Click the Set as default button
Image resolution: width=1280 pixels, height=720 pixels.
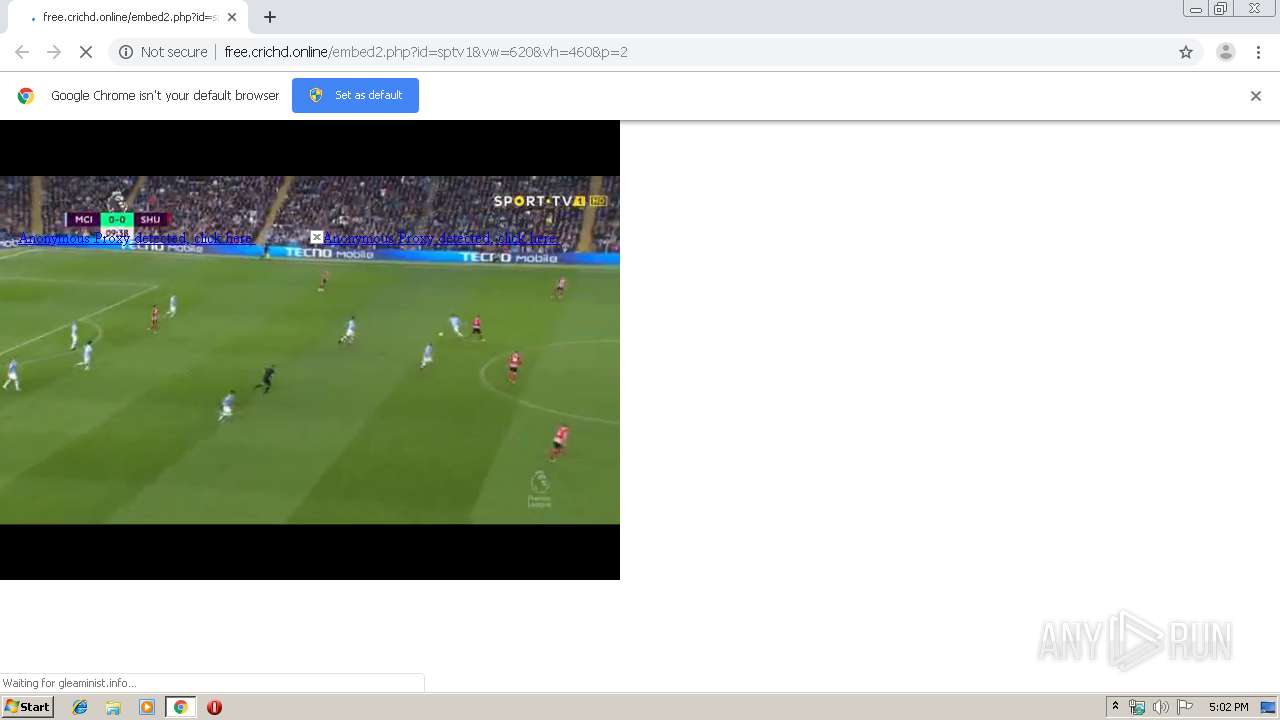click(355, 95)
